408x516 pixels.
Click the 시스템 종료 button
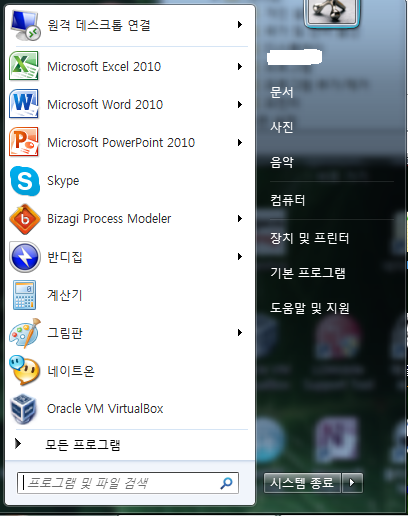[302, 482]
